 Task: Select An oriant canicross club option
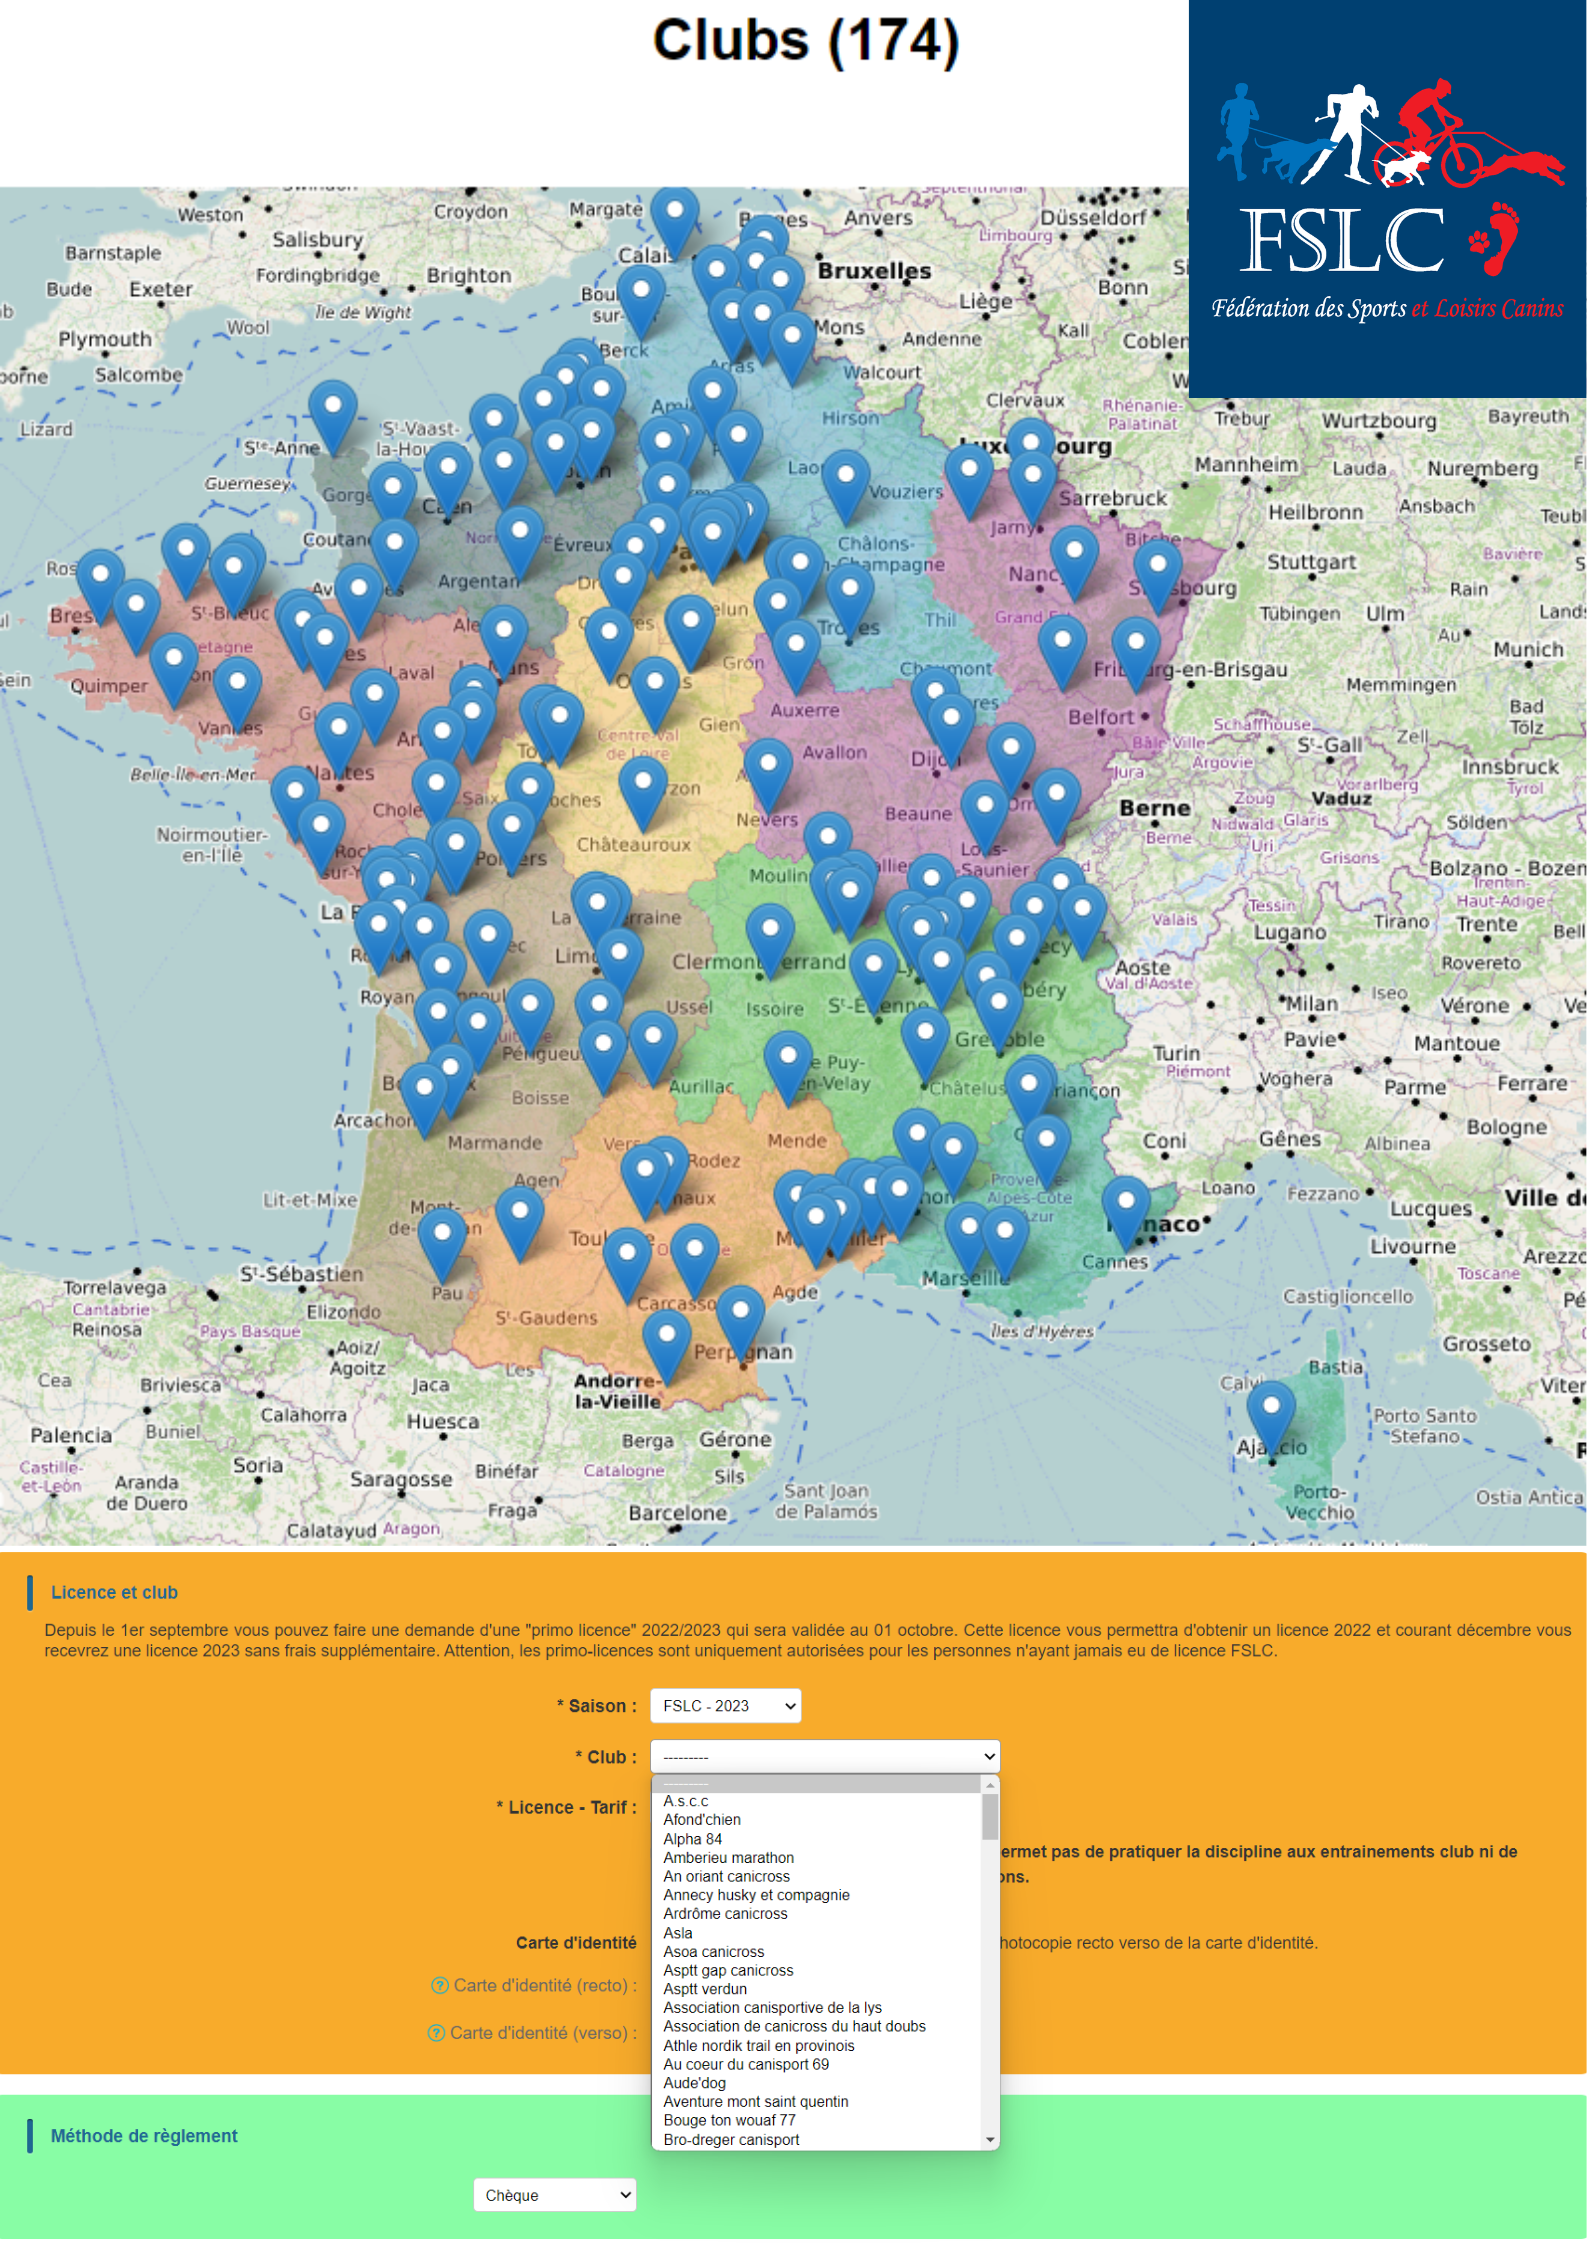pos(817,1877)
